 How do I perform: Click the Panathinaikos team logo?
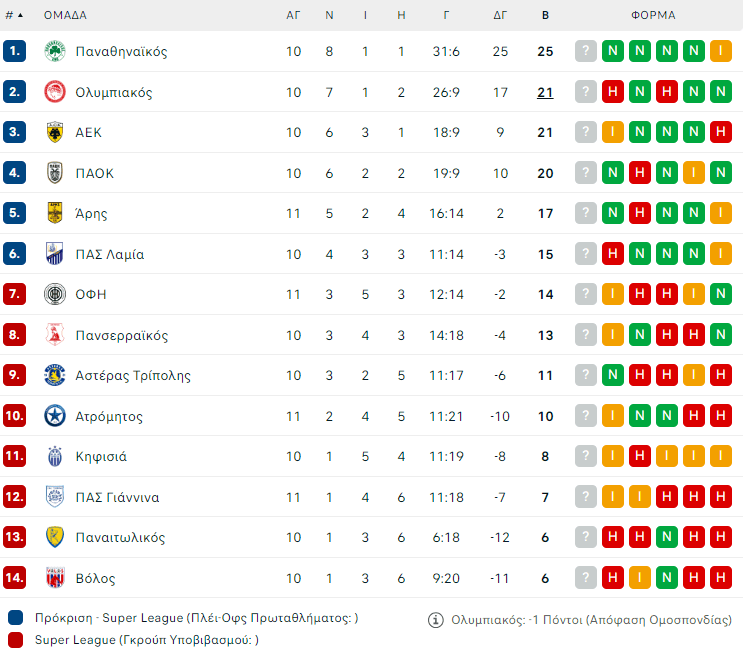(55, 51)
